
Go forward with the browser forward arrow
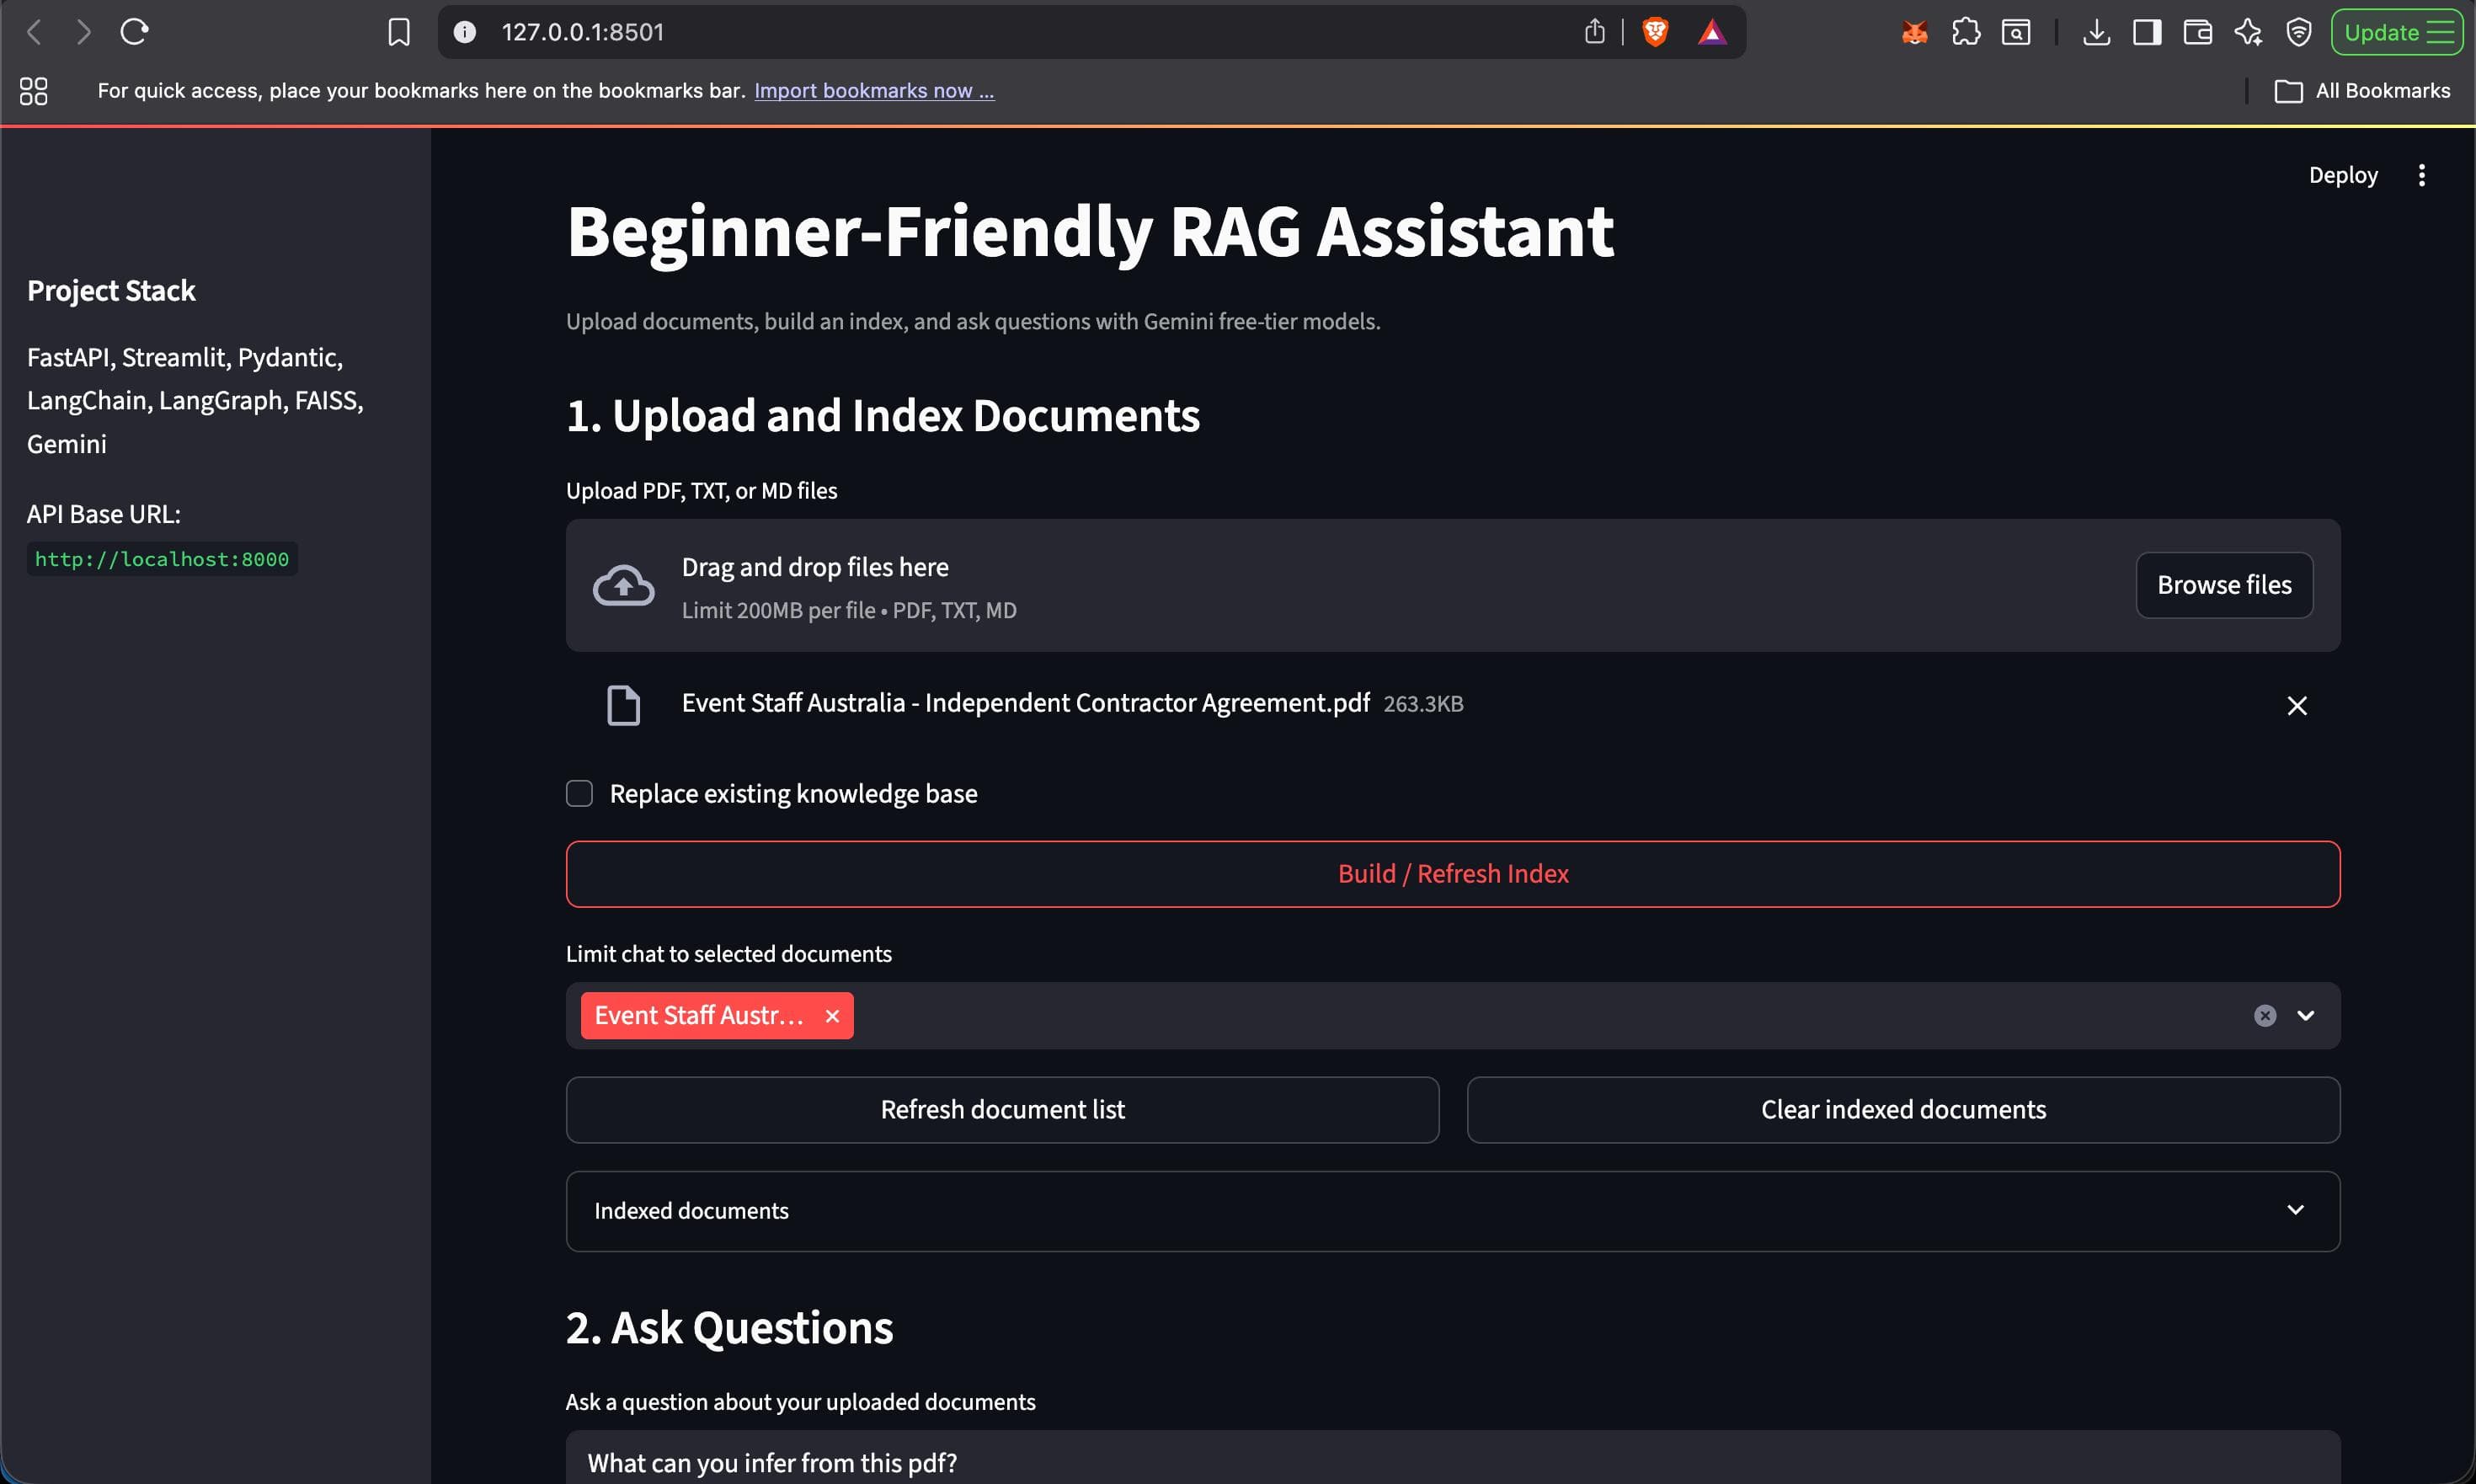(84, 32)
